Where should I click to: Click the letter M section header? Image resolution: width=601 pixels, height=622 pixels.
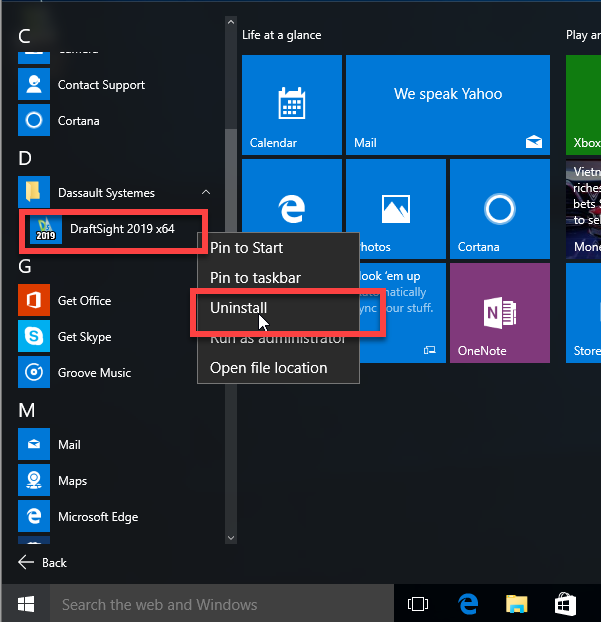[27, 410]
